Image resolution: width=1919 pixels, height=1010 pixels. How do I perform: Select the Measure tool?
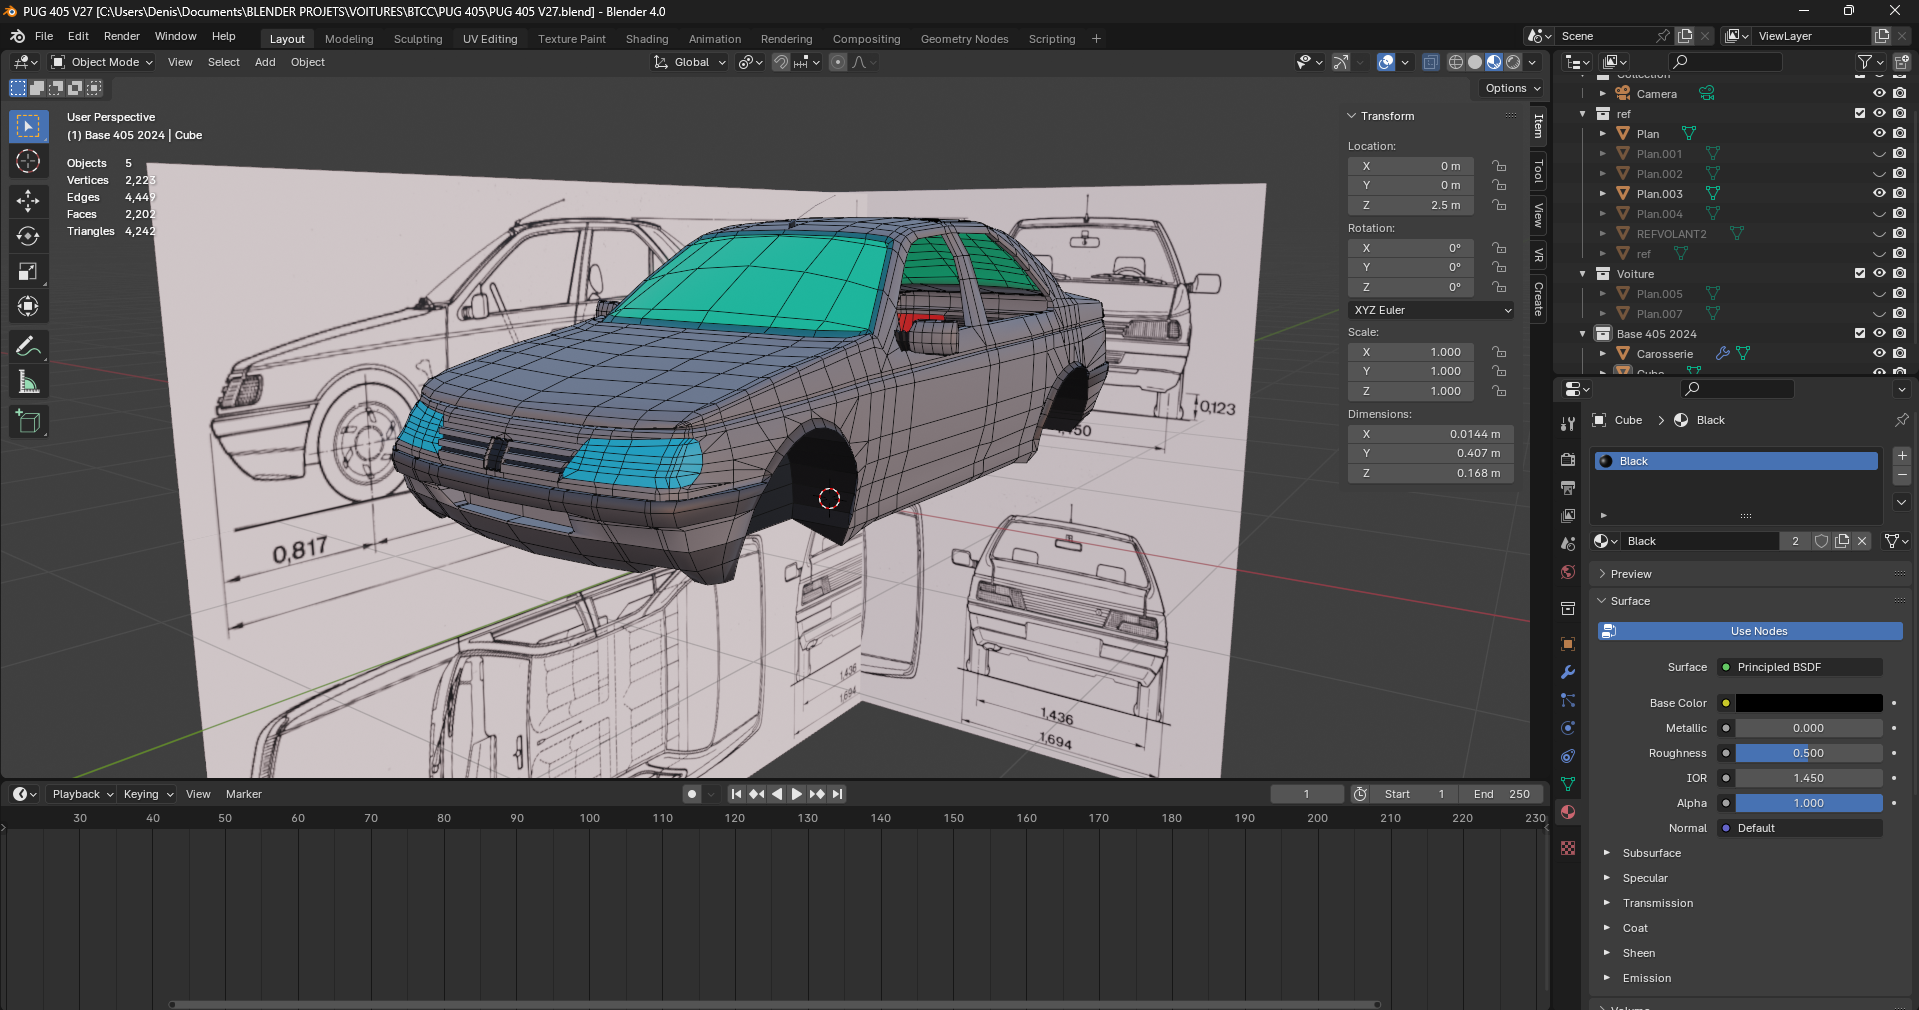28,382
